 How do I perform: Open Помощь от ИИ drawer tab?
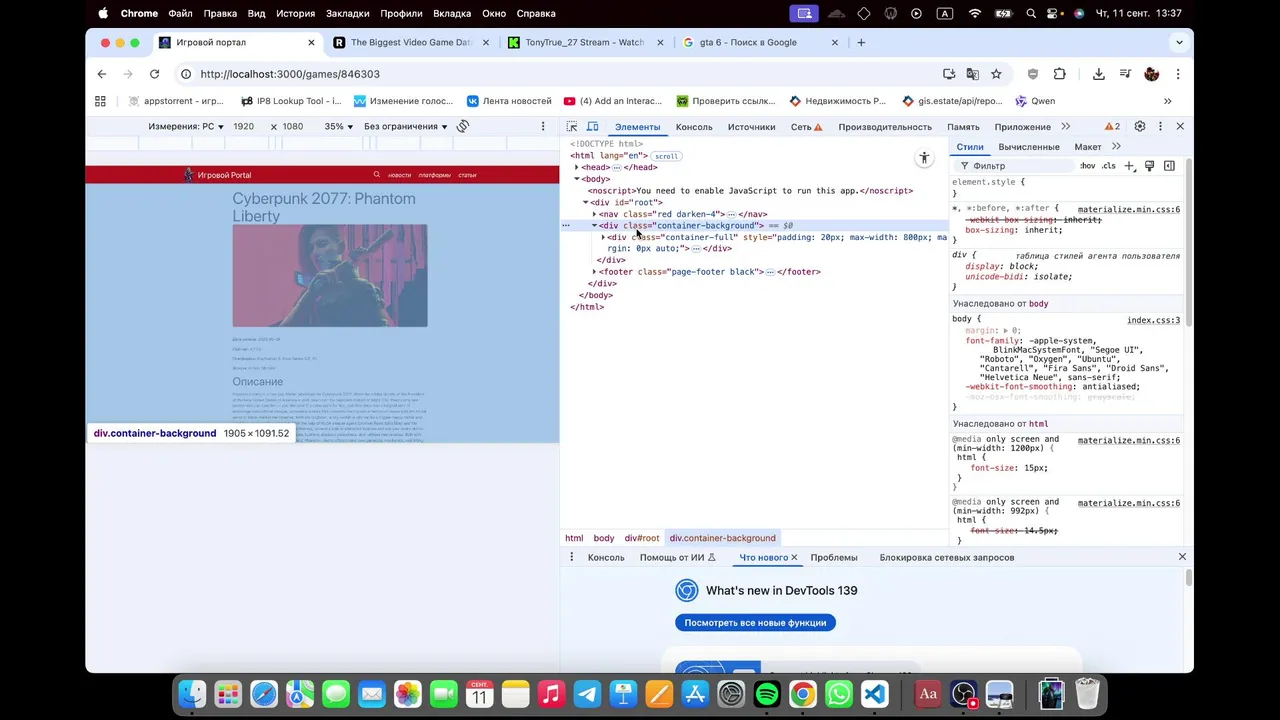click(677, 558)
